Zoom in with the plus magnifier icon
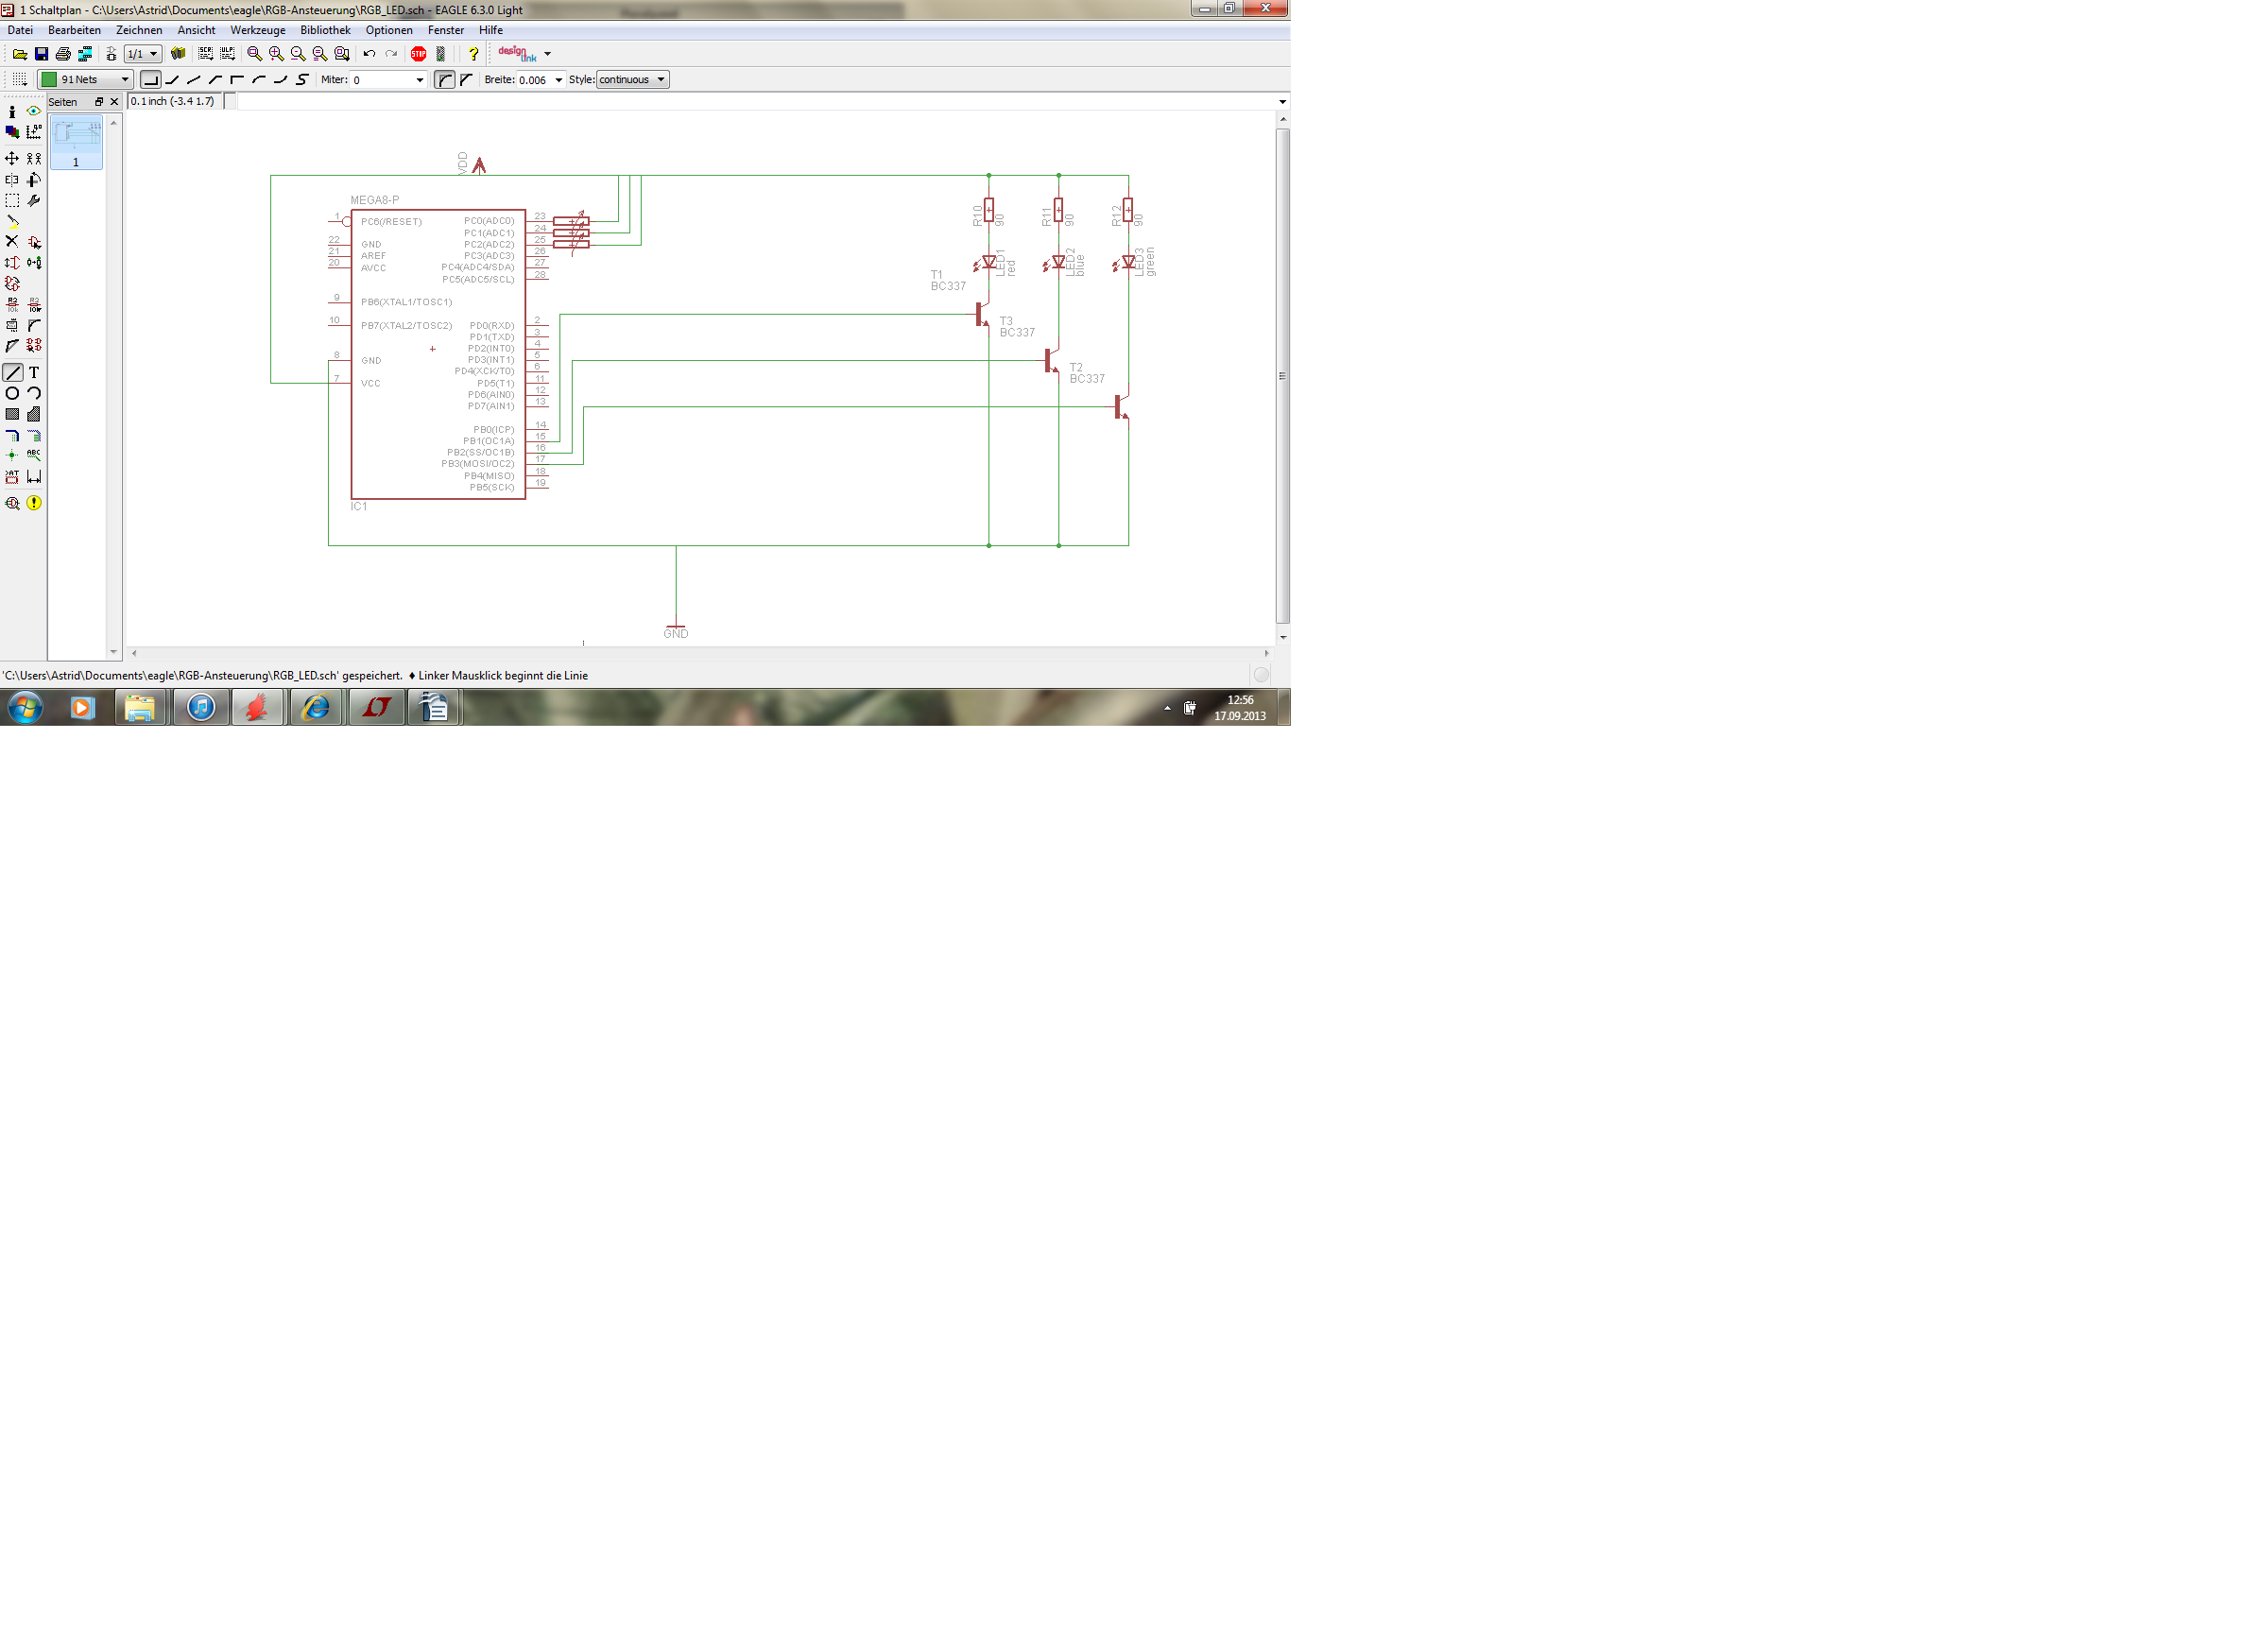 pyautogui.click(x=277, y=54)
